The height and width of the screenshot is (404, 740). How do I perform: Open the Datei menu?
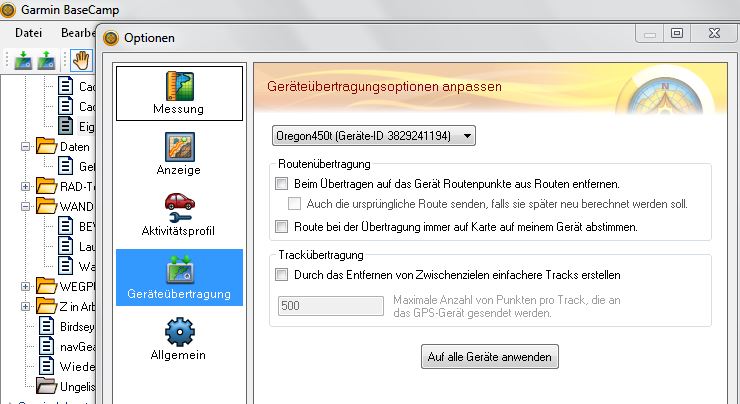pos(28,33)
